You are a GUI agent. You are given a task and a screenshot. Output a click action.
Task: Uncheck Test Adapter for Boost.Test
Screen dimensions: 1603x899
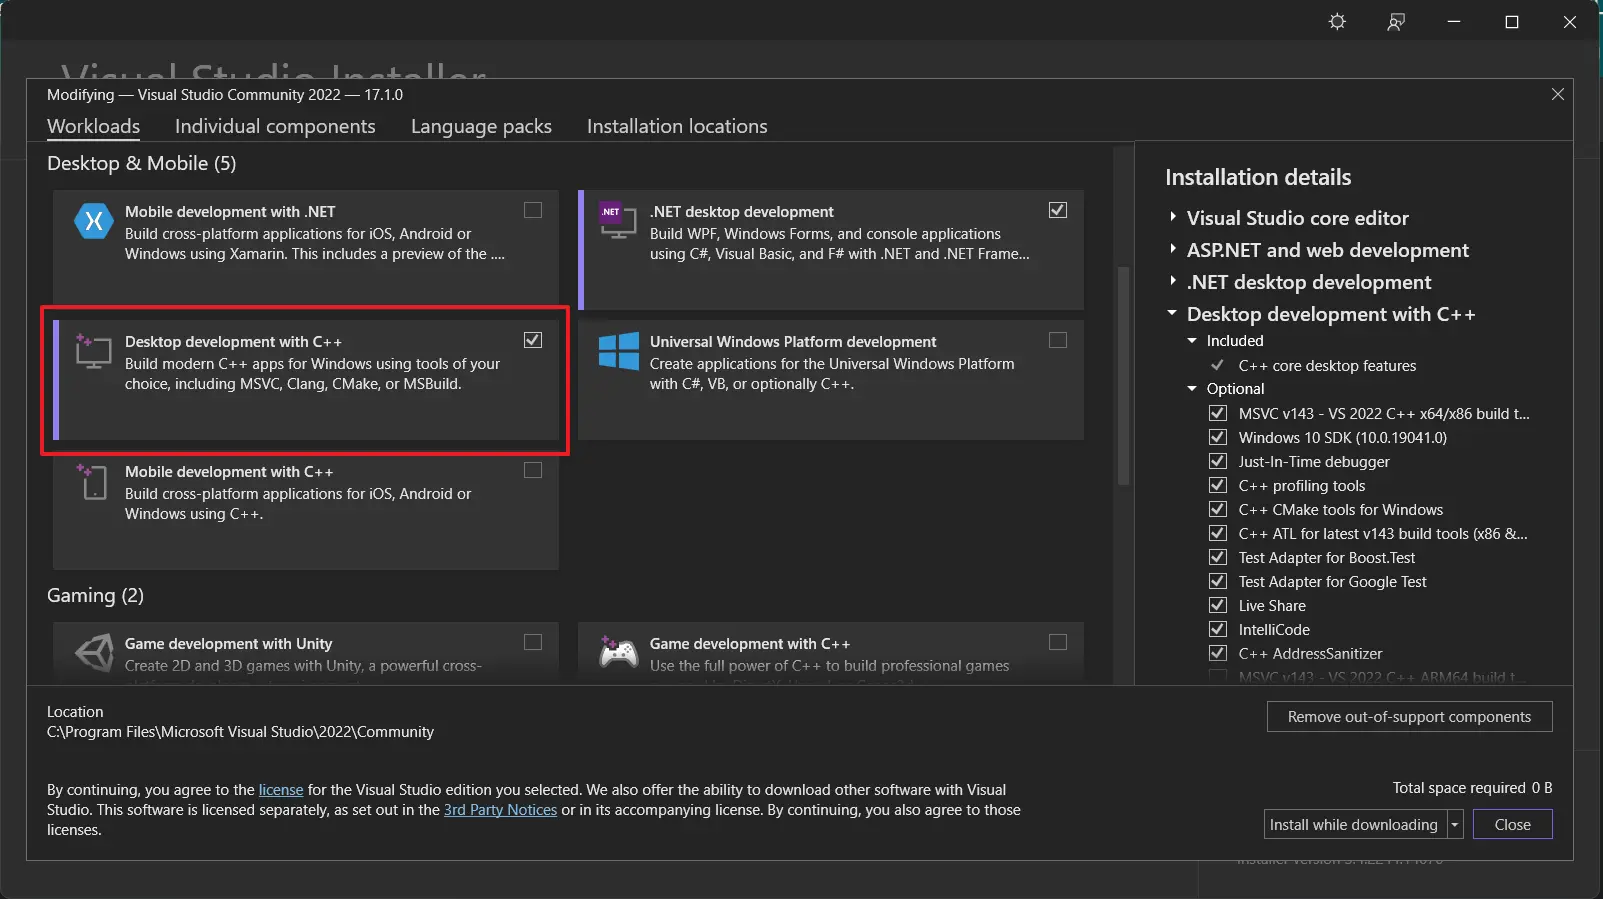(1218, 557)
